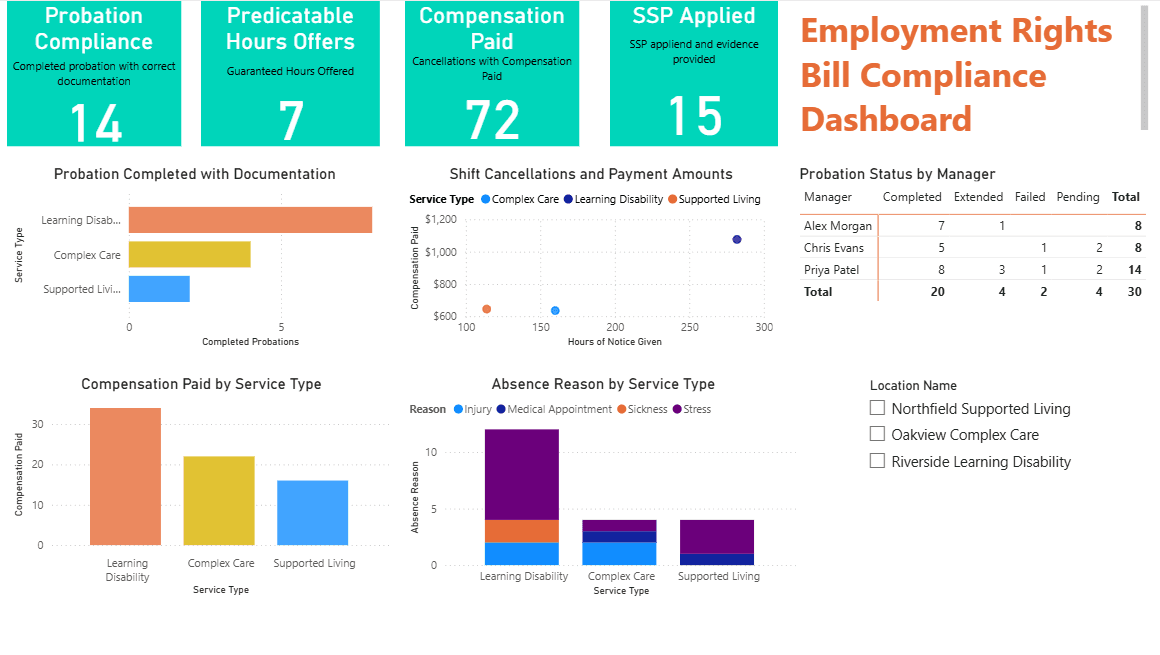This screenshot has width=1160, height=655.
Task: Click the Probation Compliance KPI card
Action: click(x=94, y=70)
